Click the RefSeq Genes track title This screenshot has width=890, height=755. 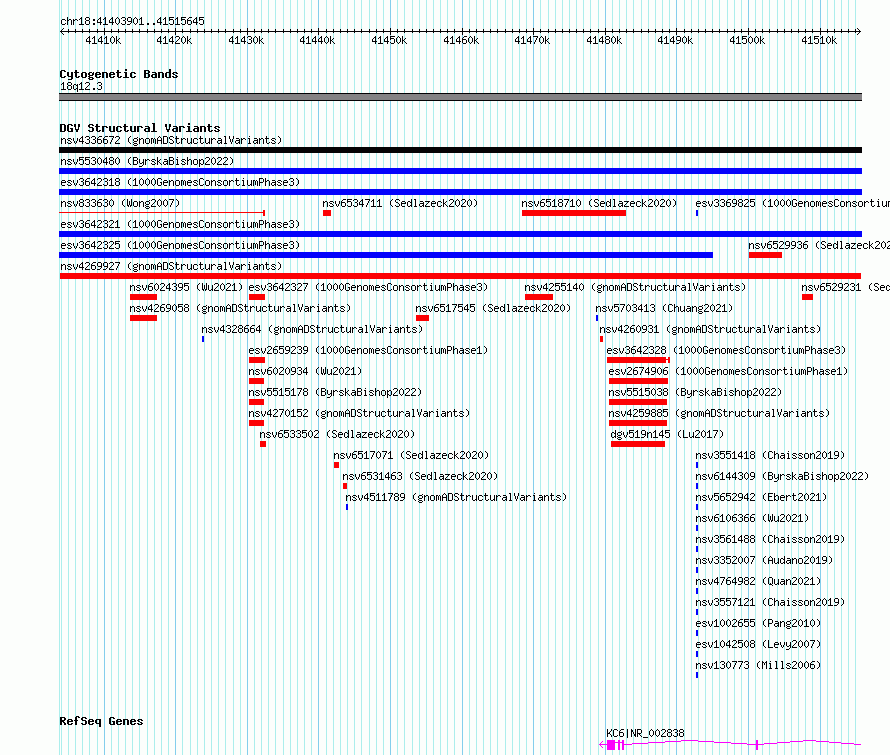(x=101, y=722)
